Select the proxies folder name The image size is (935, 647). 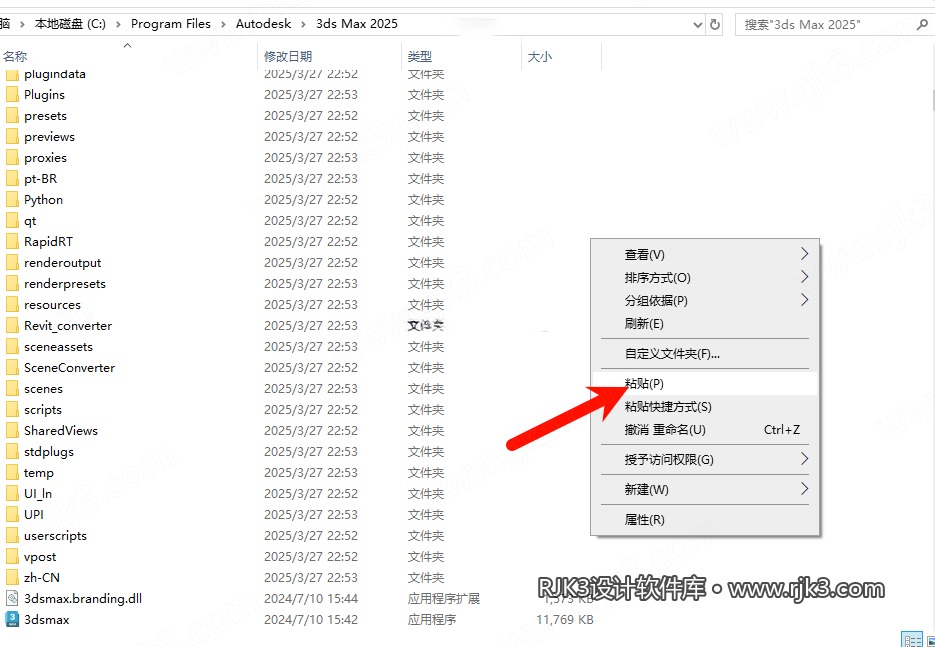click(45, 157)
